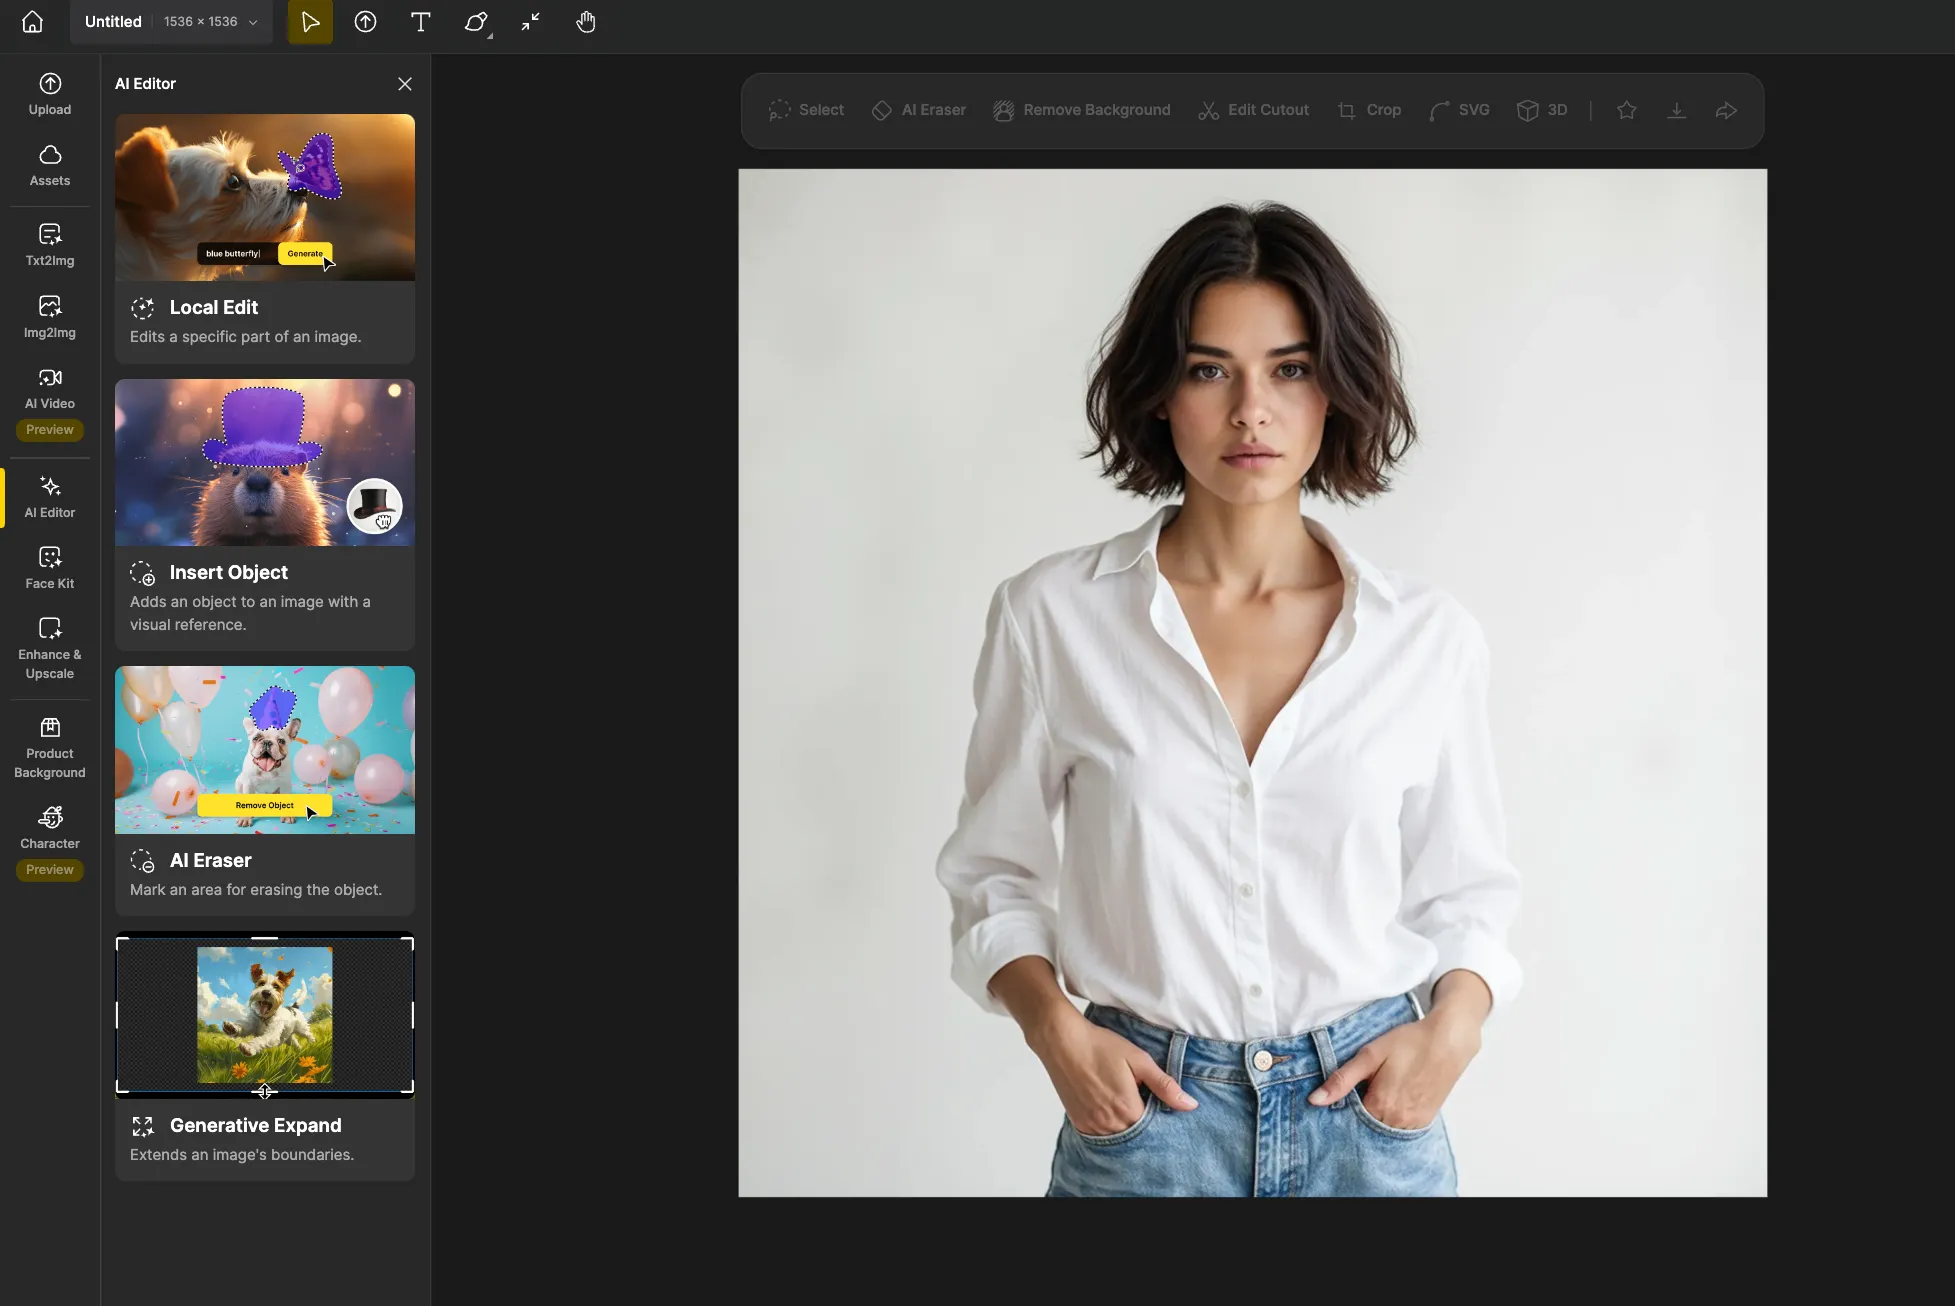Click 'Extends an image's boundaries.' text
This screenshot has width=1955, height=1306.
click(242, 1155)
